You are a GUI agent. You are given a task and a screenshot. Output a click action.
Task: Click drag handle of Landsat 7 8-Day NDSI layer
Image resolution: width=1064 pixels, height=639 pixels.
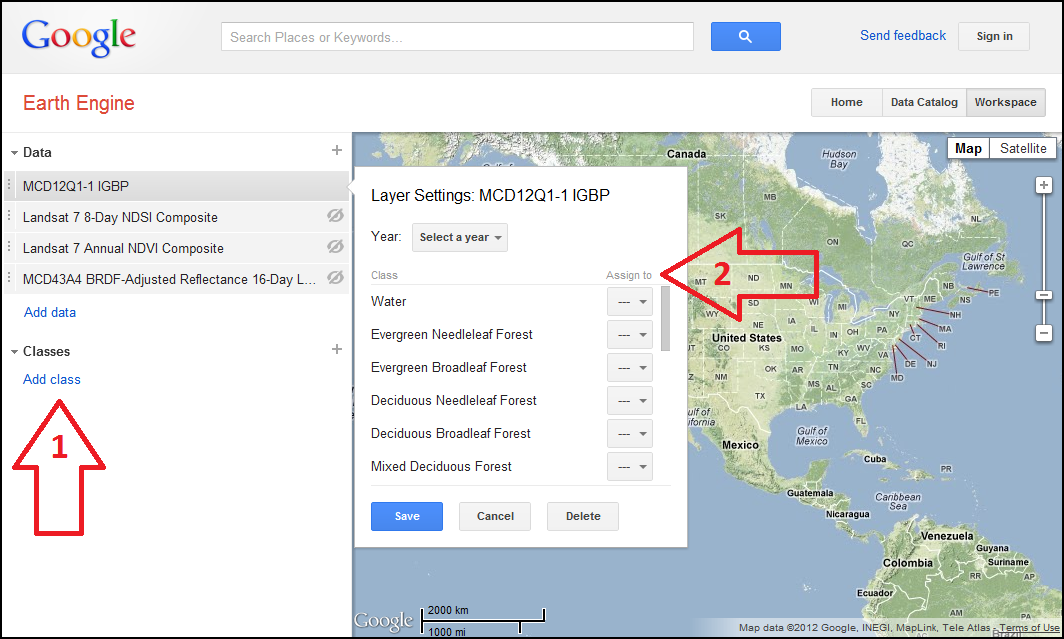9,216
